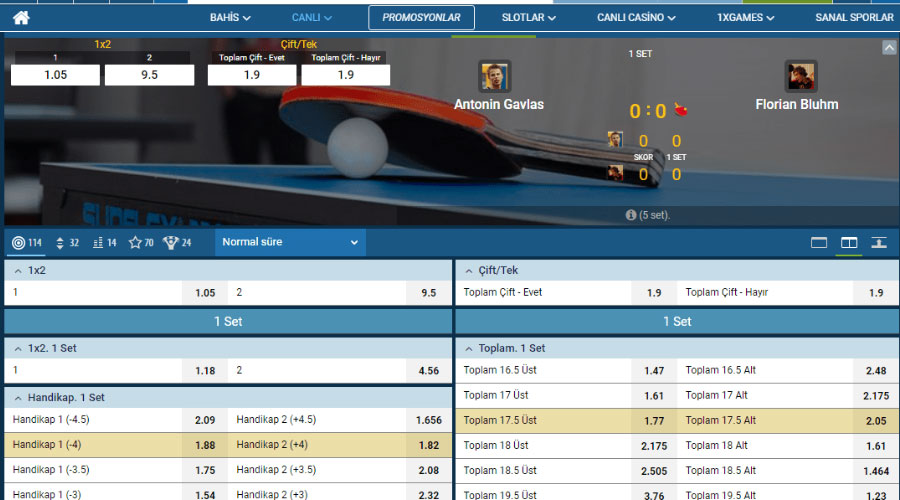This screenshot has width=900, height=500.
Task: Pick Toplam 17.5 Üst at 1.77
Action: [654, 420]
